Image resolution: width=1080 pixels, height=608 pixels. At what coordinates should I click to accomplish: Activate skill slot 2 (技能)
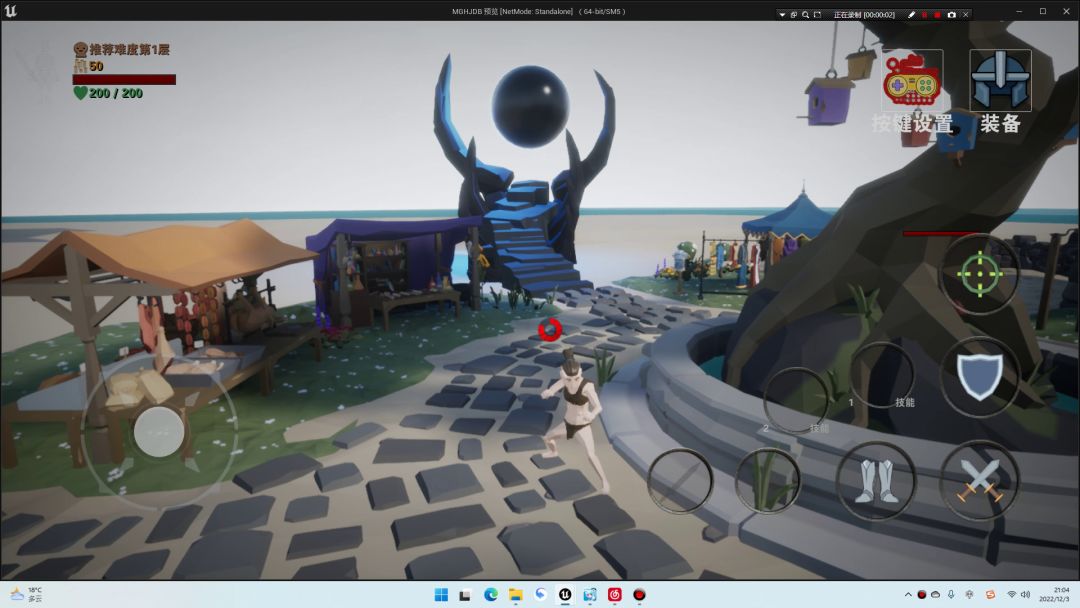click(x=796, y=401)
